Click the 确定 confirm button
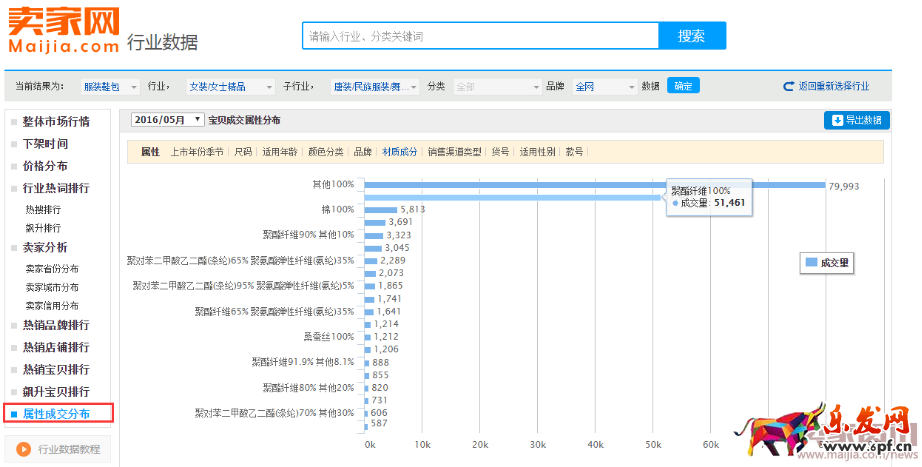The height and width of the screenshot is (467, 922). [x=683, y=86]
